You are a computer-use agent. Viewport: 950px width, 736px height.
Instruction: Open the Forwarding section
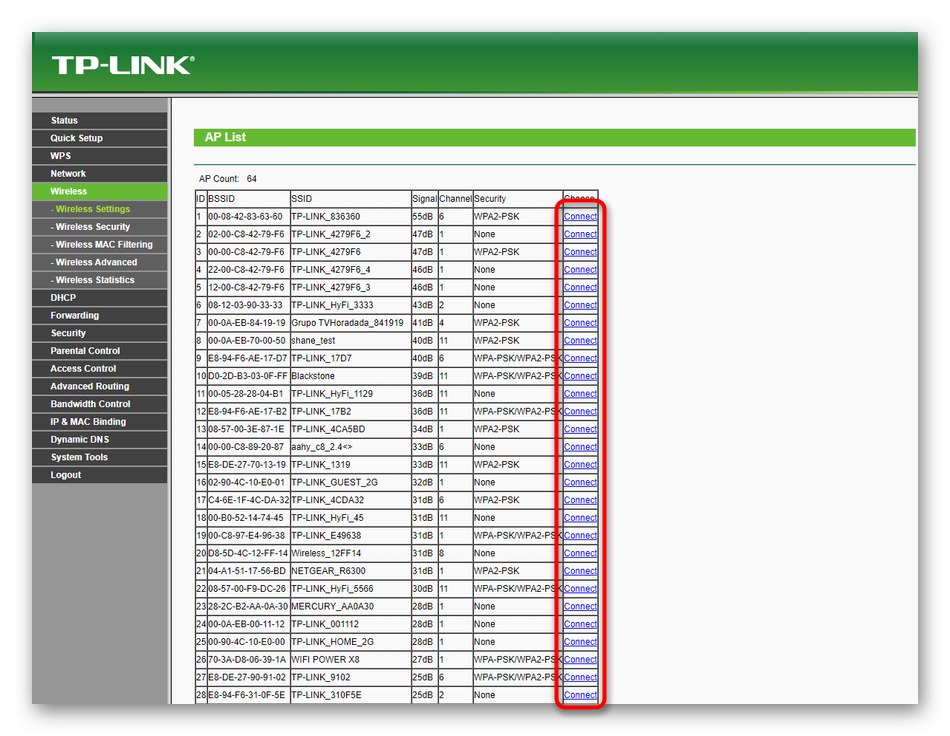tap(99, 315)
